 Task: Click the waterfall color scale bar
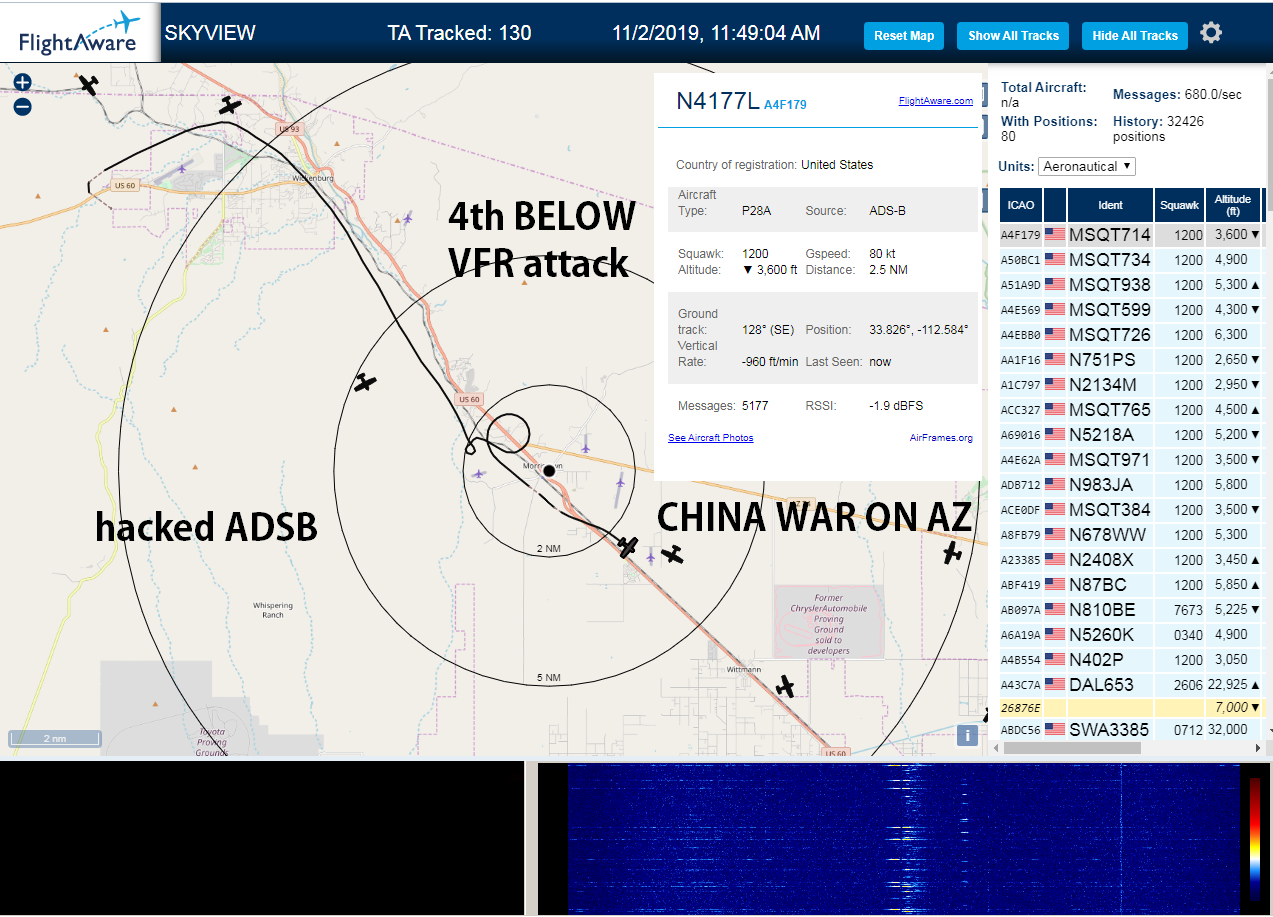[x=1255, y=839]
